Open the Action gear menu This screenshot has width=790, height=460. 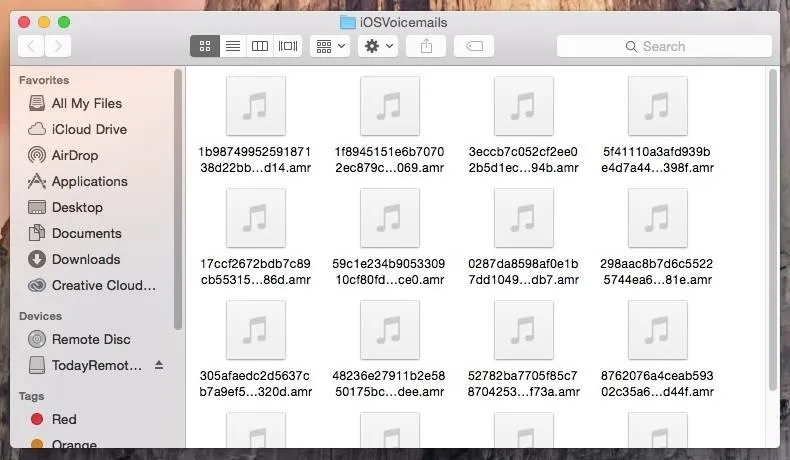point(378,46)
